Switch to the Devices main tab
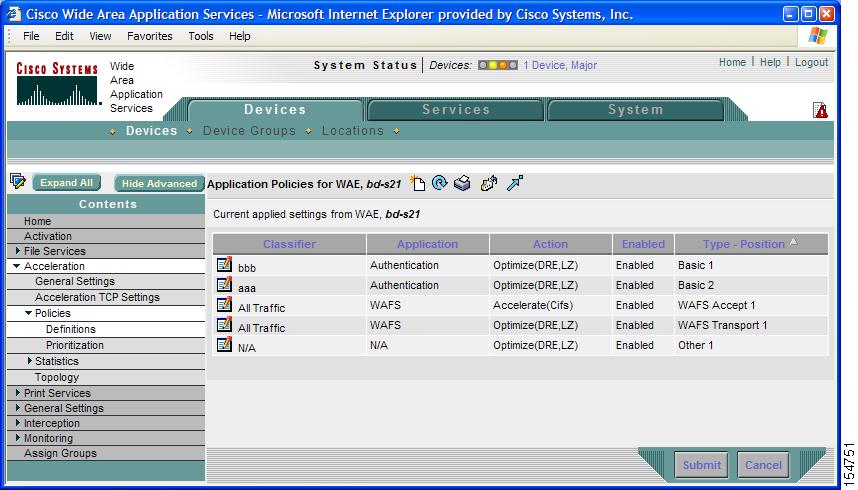This screenshot has width=858, height=490. coord(275,109)
